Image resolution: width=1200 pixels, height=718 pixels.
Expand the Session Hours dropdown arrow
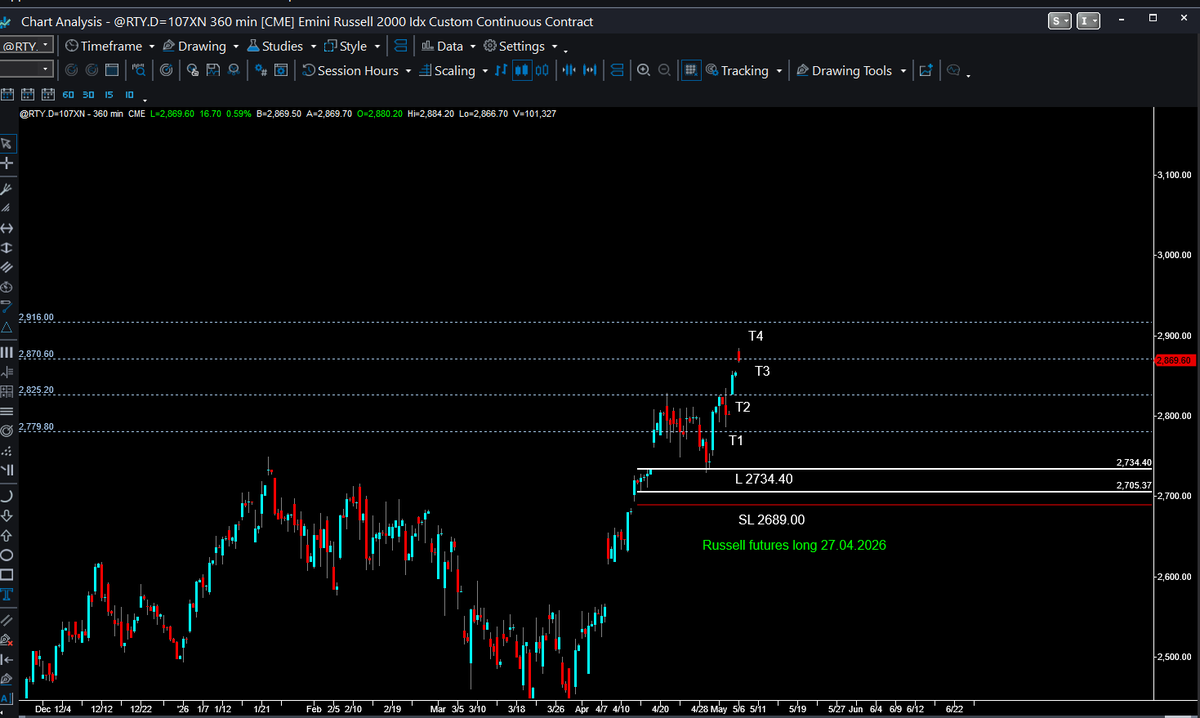[408, 71]
